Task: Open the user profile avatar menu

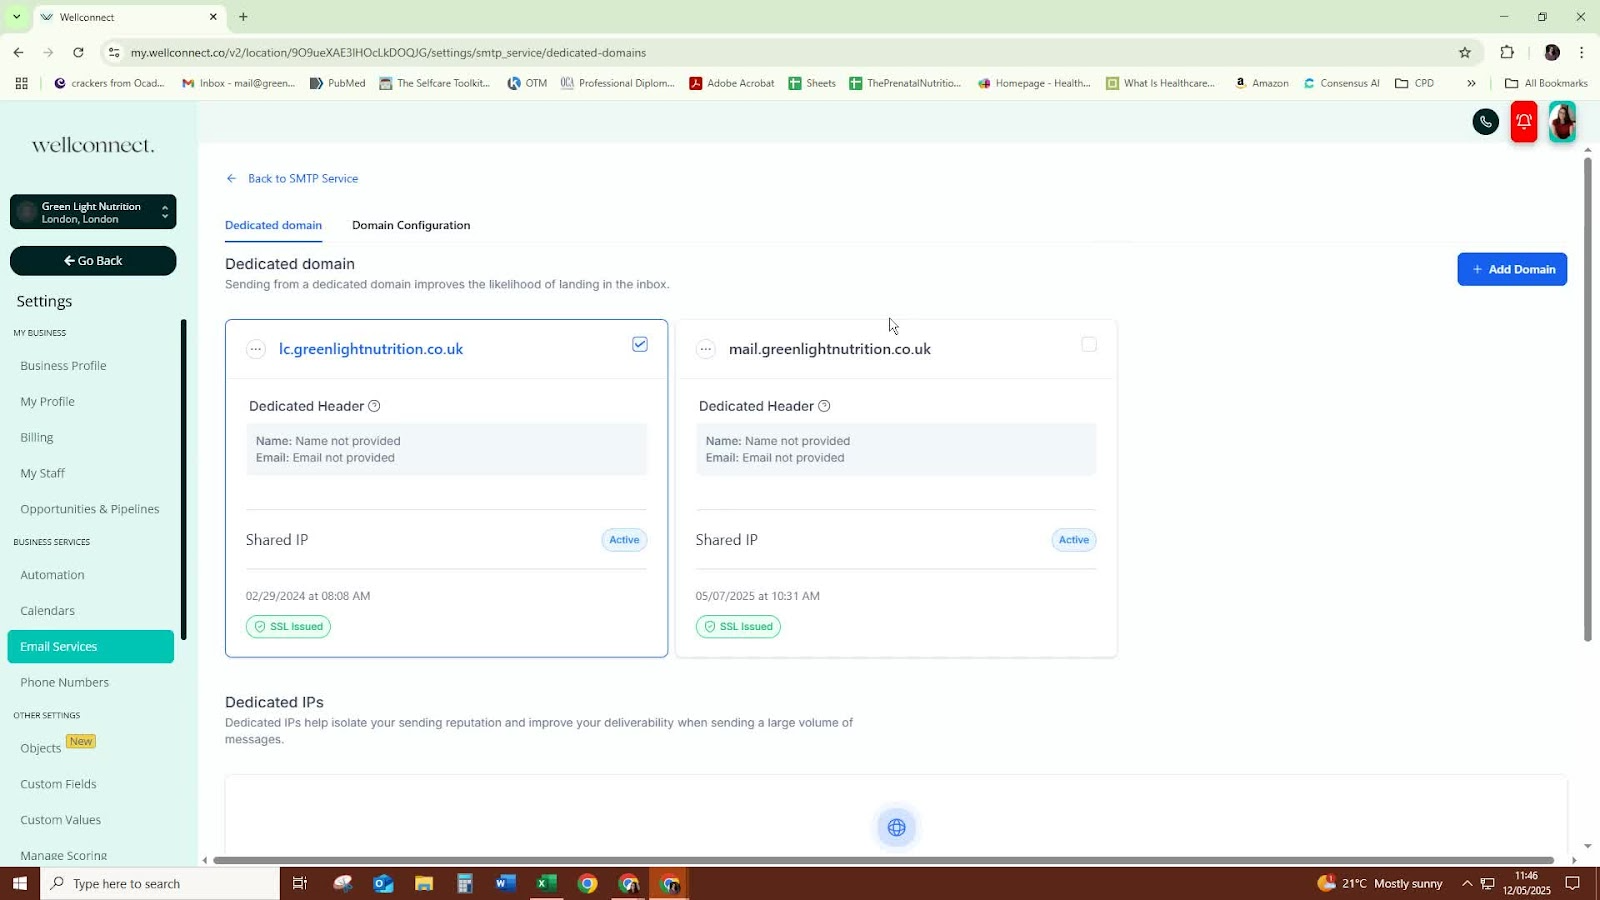Action: click(1562, 122)
